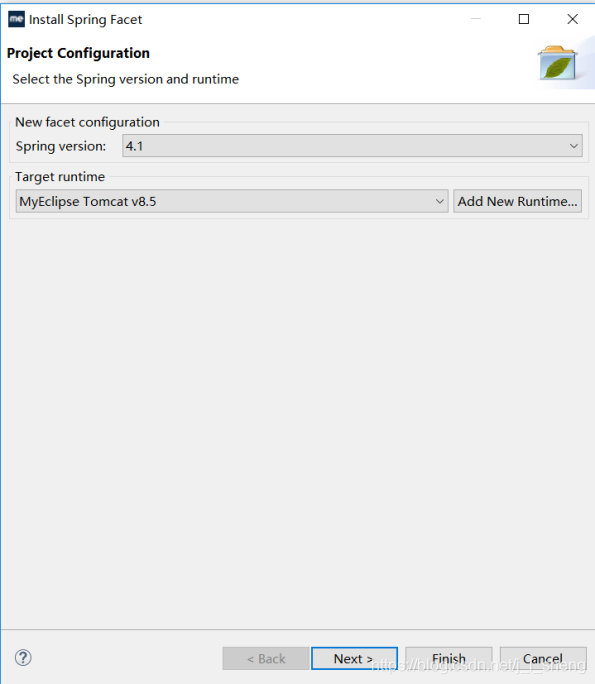This screenshot has width=595, height=684.
Task: Click the Add New Runtime... button
Action: (517, 201)
